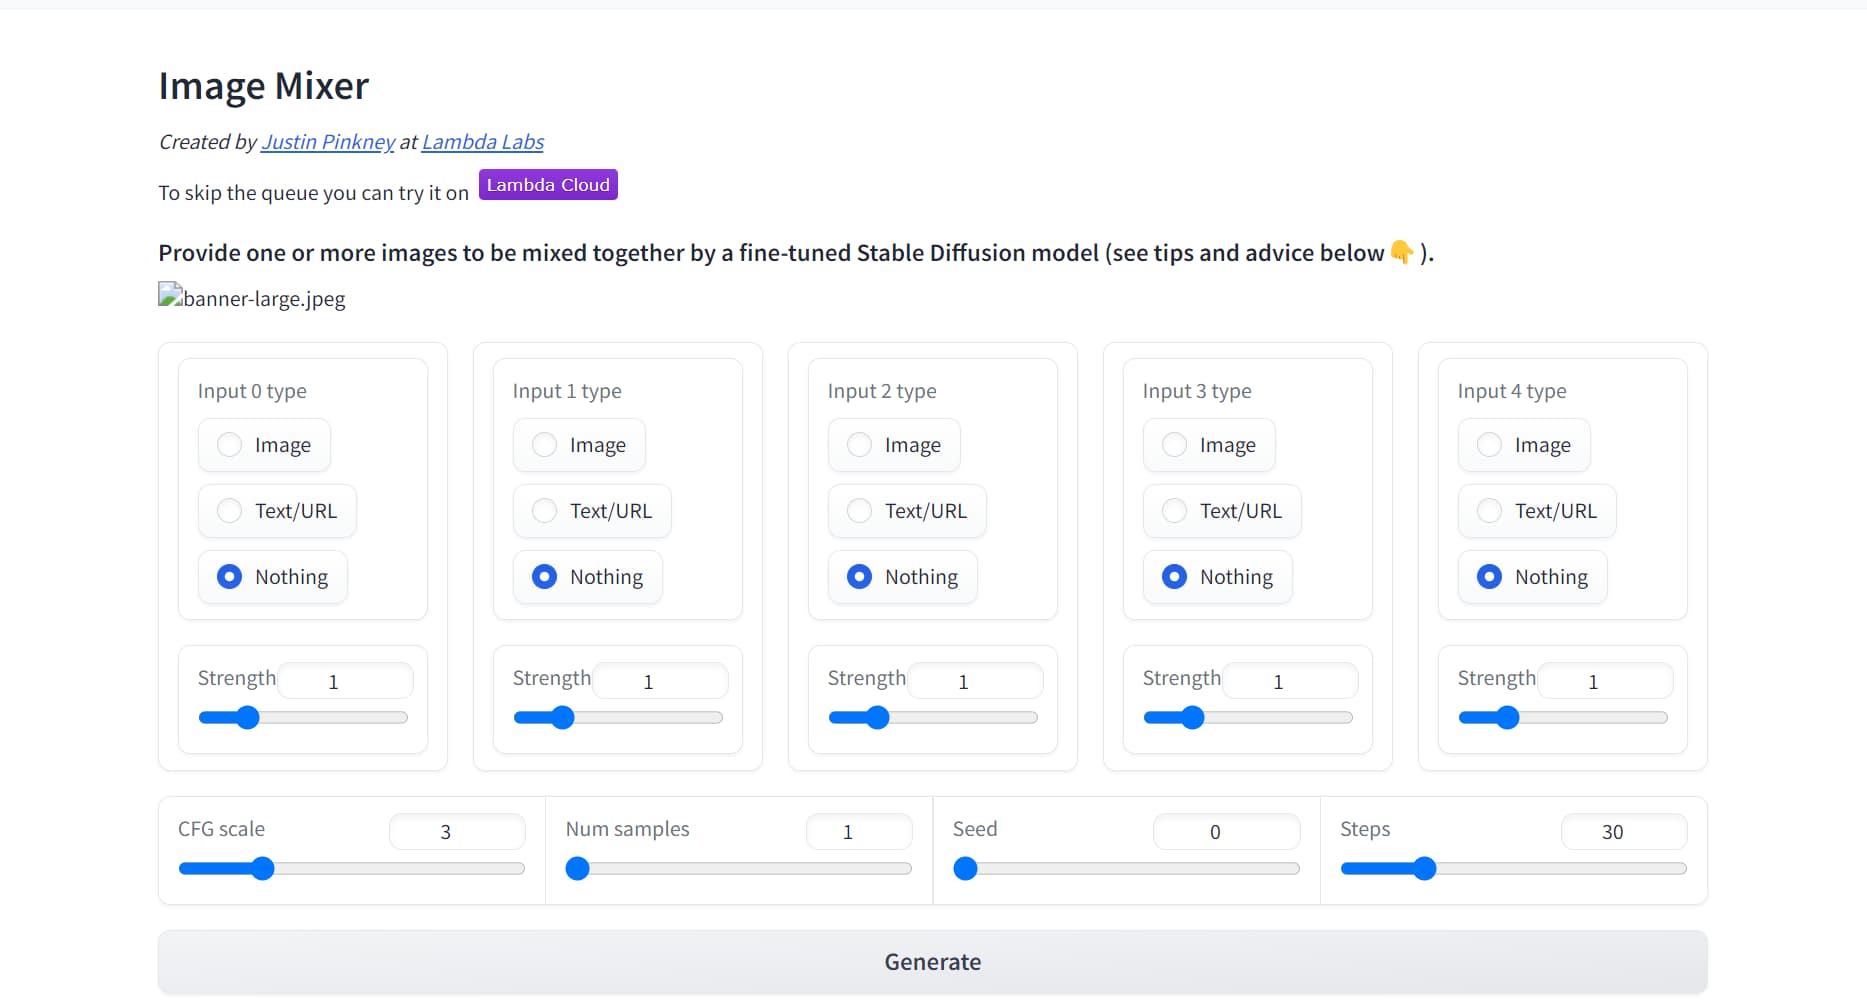
Task: Open the Lambda Labs link
Action: (x=483, y=142)
